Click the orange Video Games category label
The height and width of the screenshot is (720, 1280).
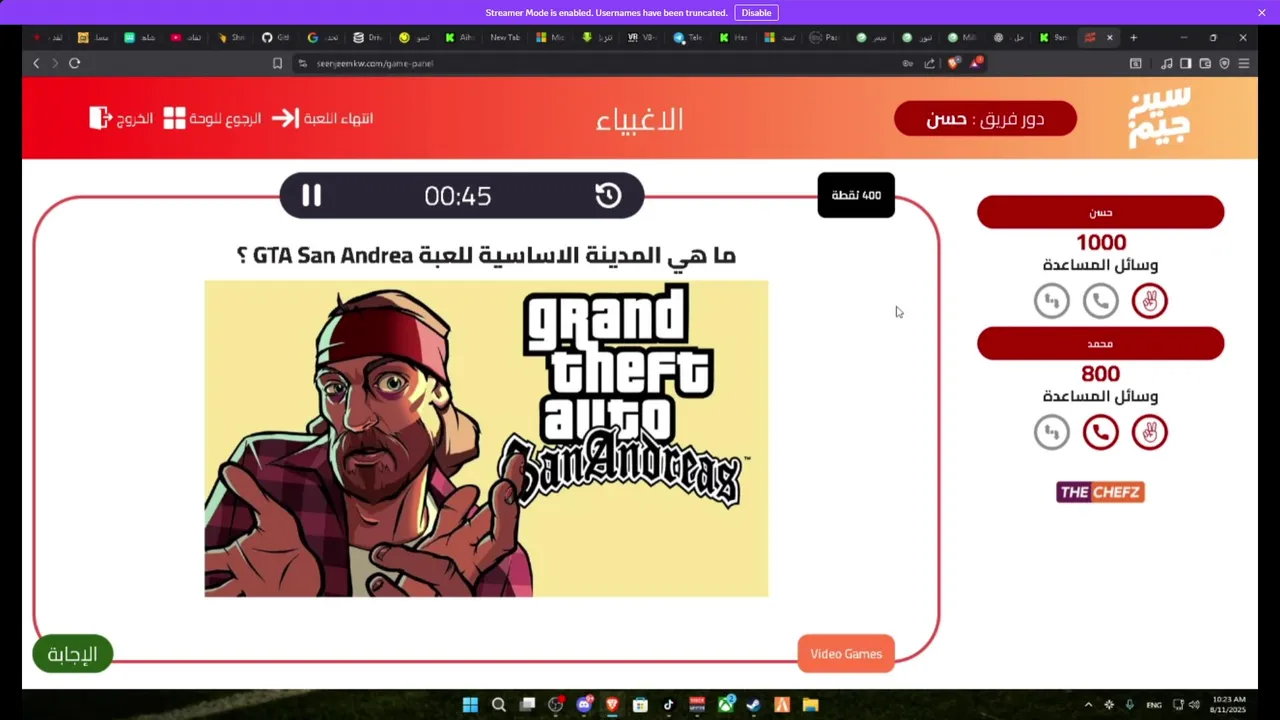(x=846, y=654)
